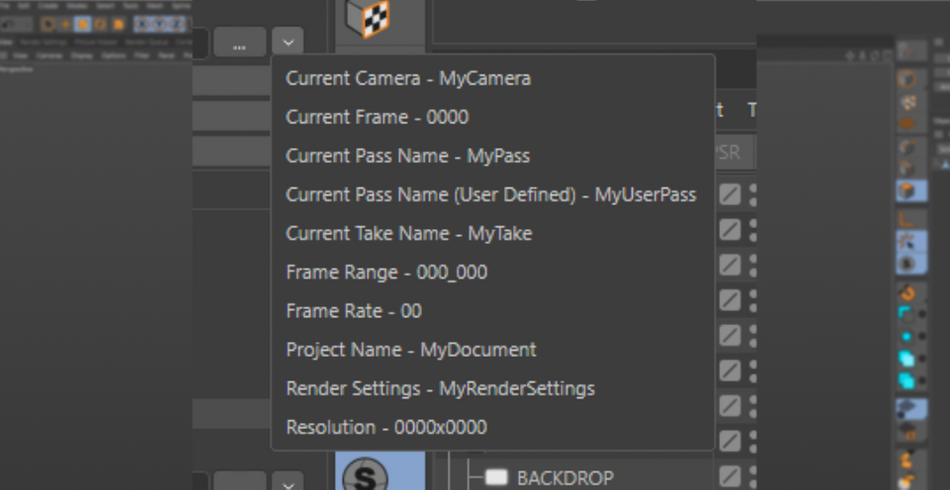The width and height of the screenshot is (950, 490).
Task: Select the checkered cube Texture mode icon
Action: 368,18
